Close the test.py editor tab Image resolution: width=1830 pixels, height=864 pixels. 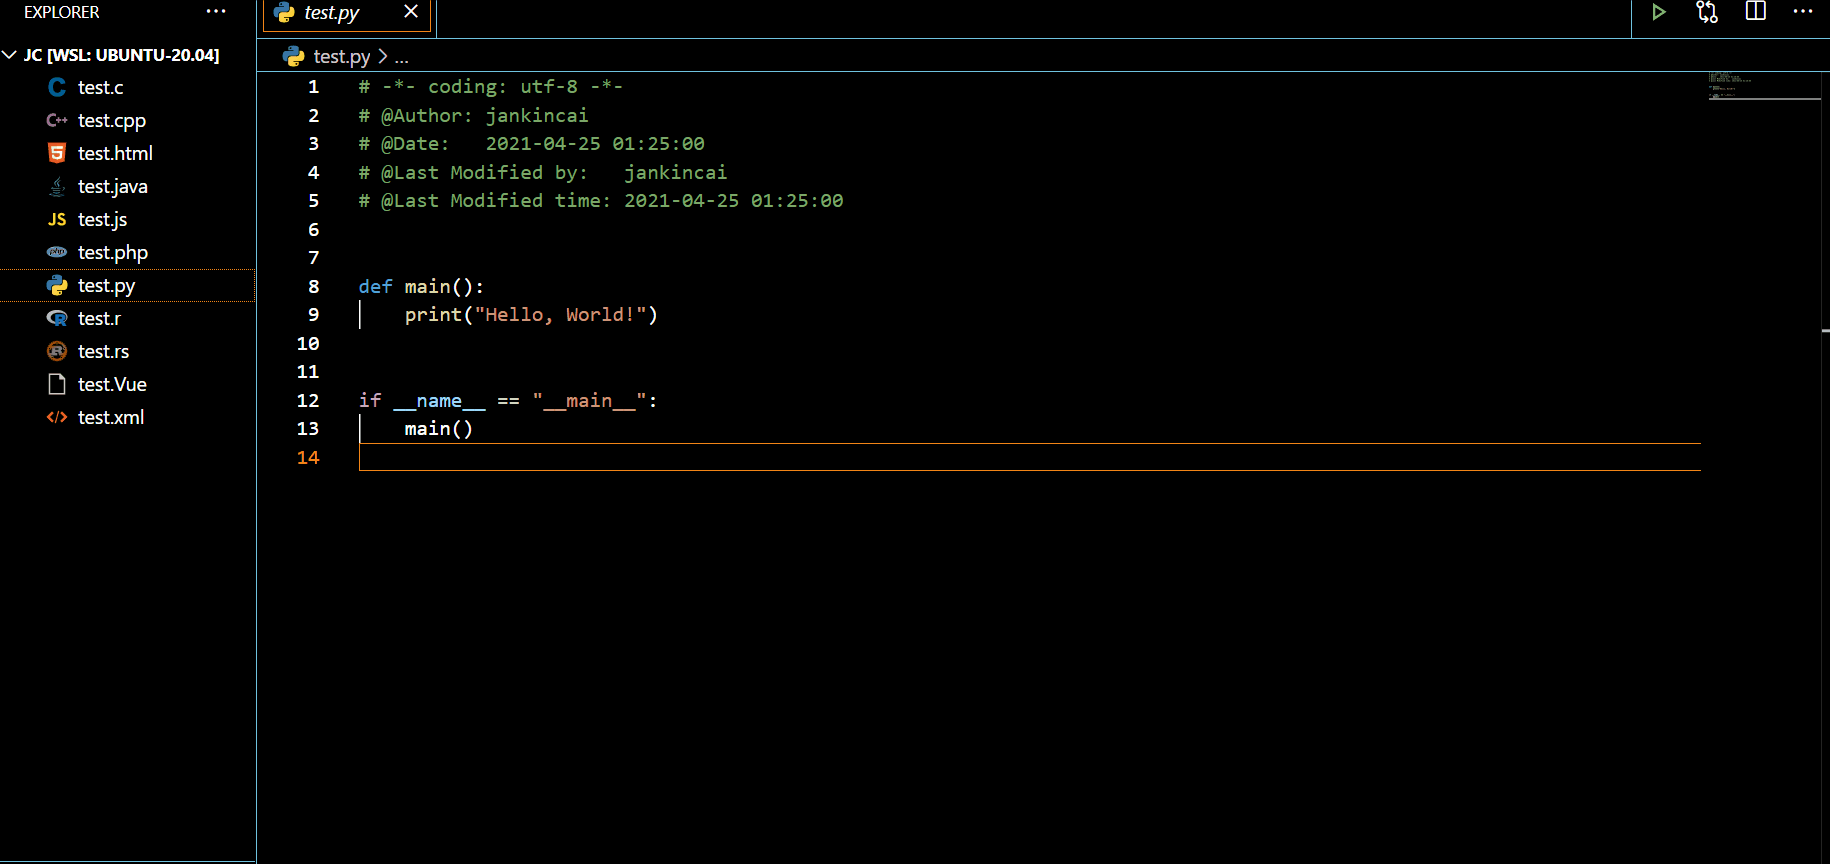411,12
